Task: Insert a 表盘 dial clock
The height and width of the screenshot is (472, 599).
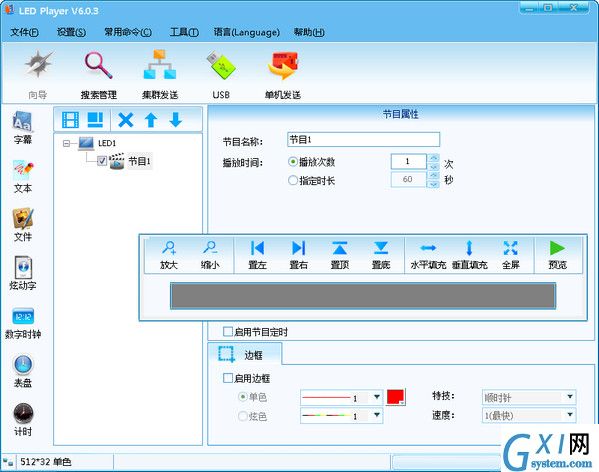Action: [23, 371]
